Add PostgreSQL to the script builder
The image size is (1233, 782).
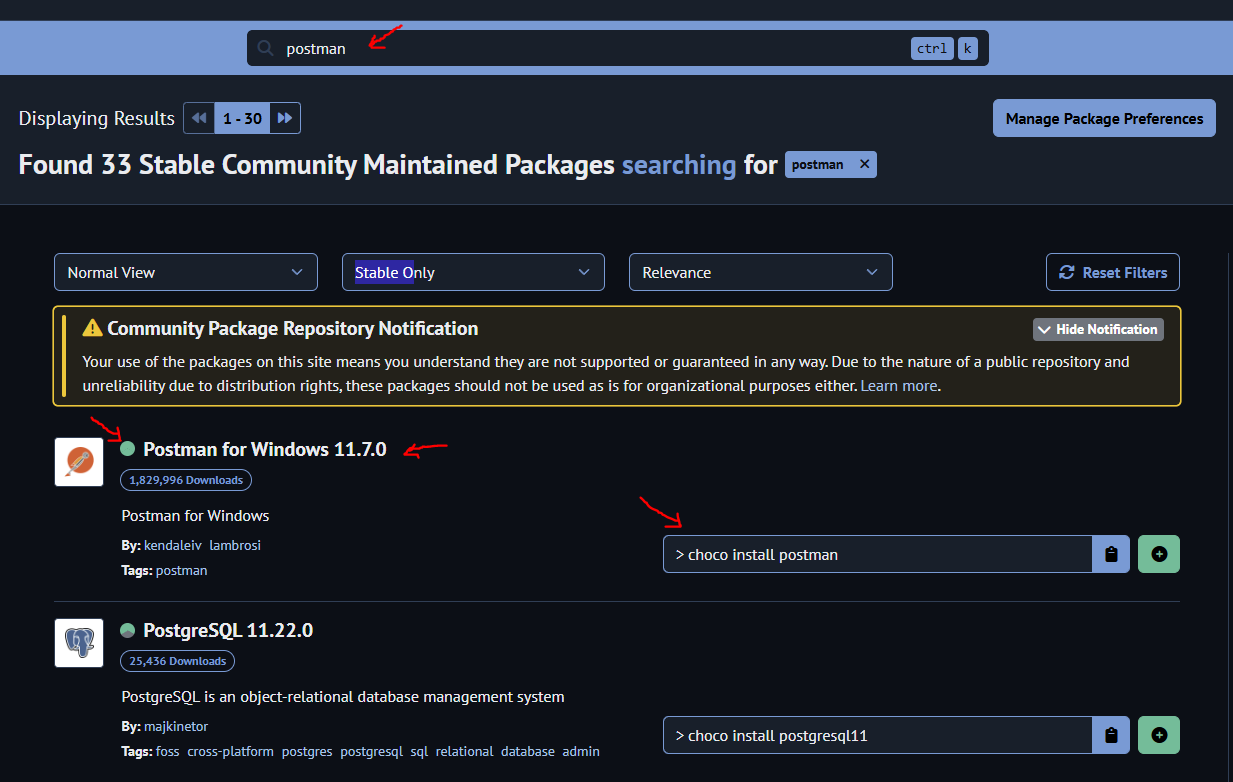click(x=1159, y=735)
